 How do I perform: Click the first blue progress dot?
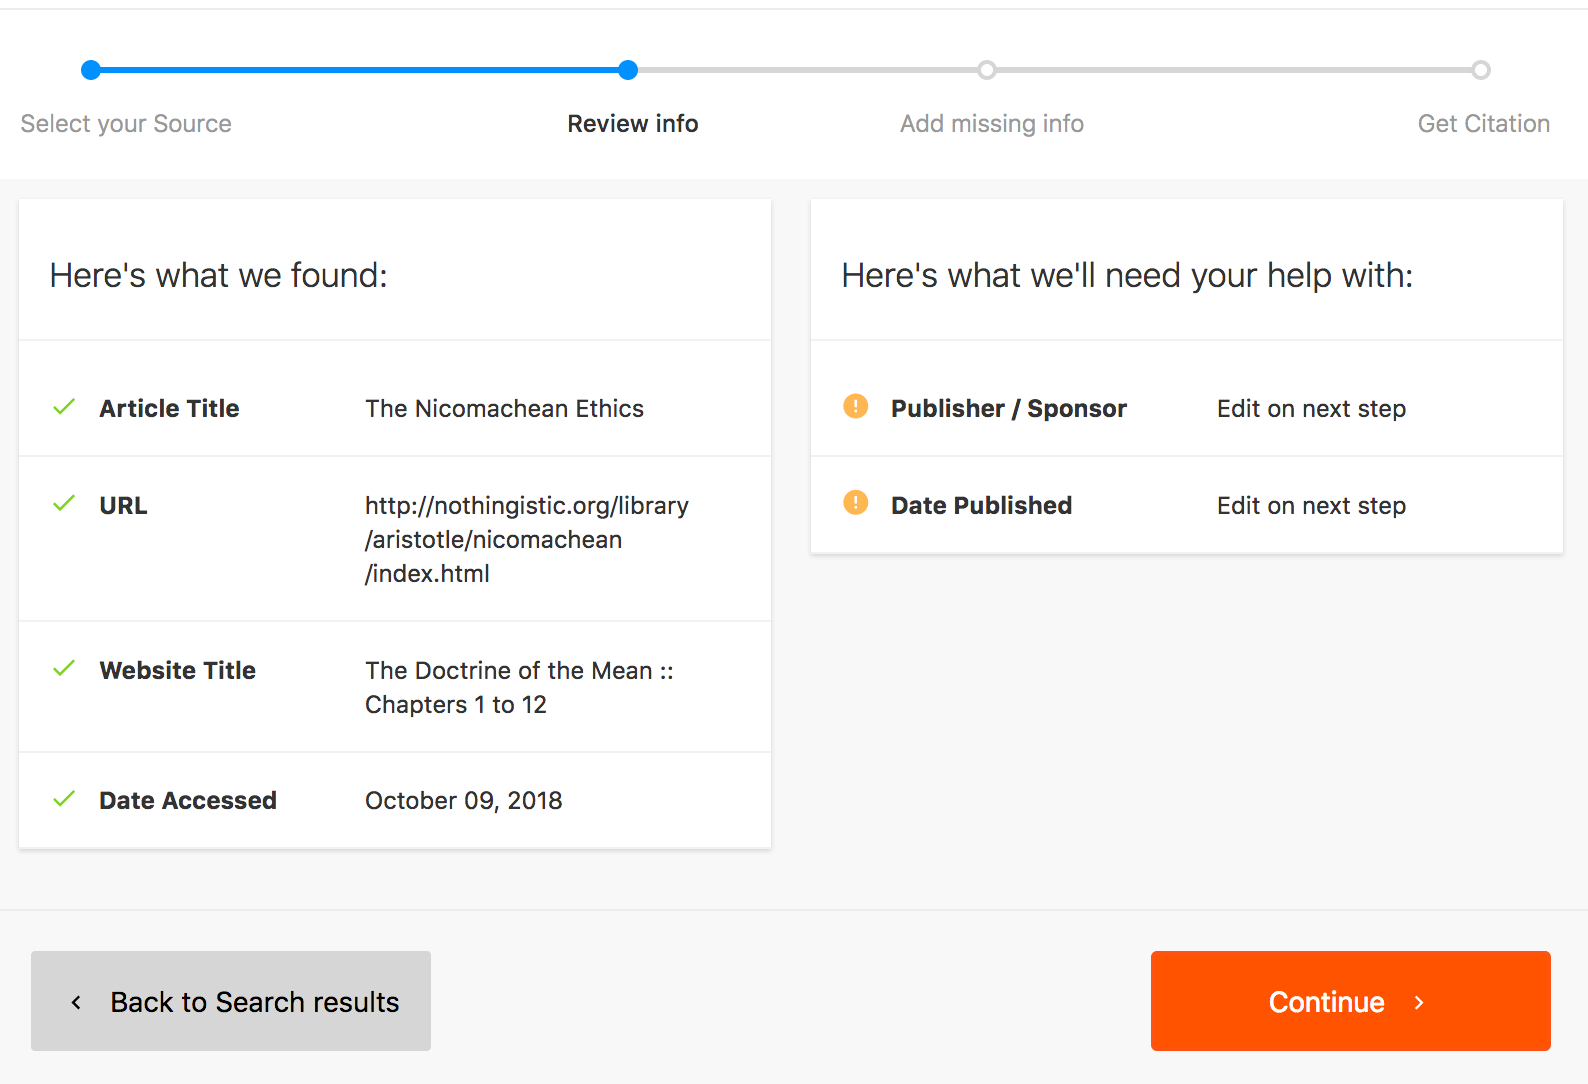tap(91, 70)
